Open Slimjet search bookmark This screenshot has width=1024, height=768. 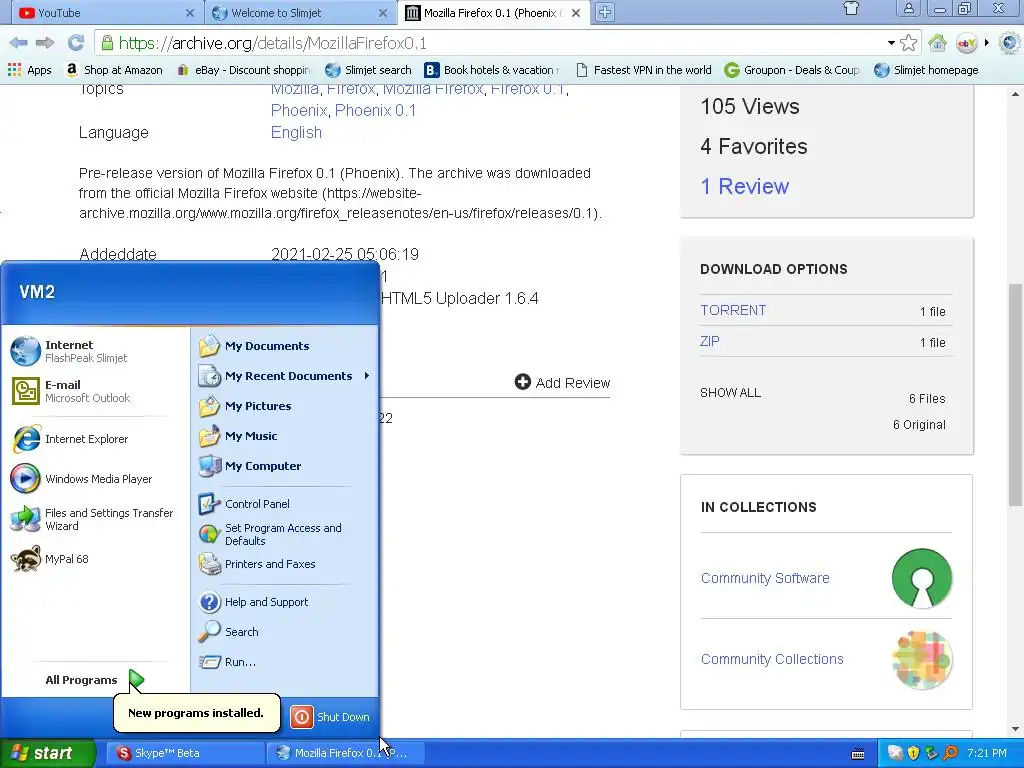[x=368, y=70]
